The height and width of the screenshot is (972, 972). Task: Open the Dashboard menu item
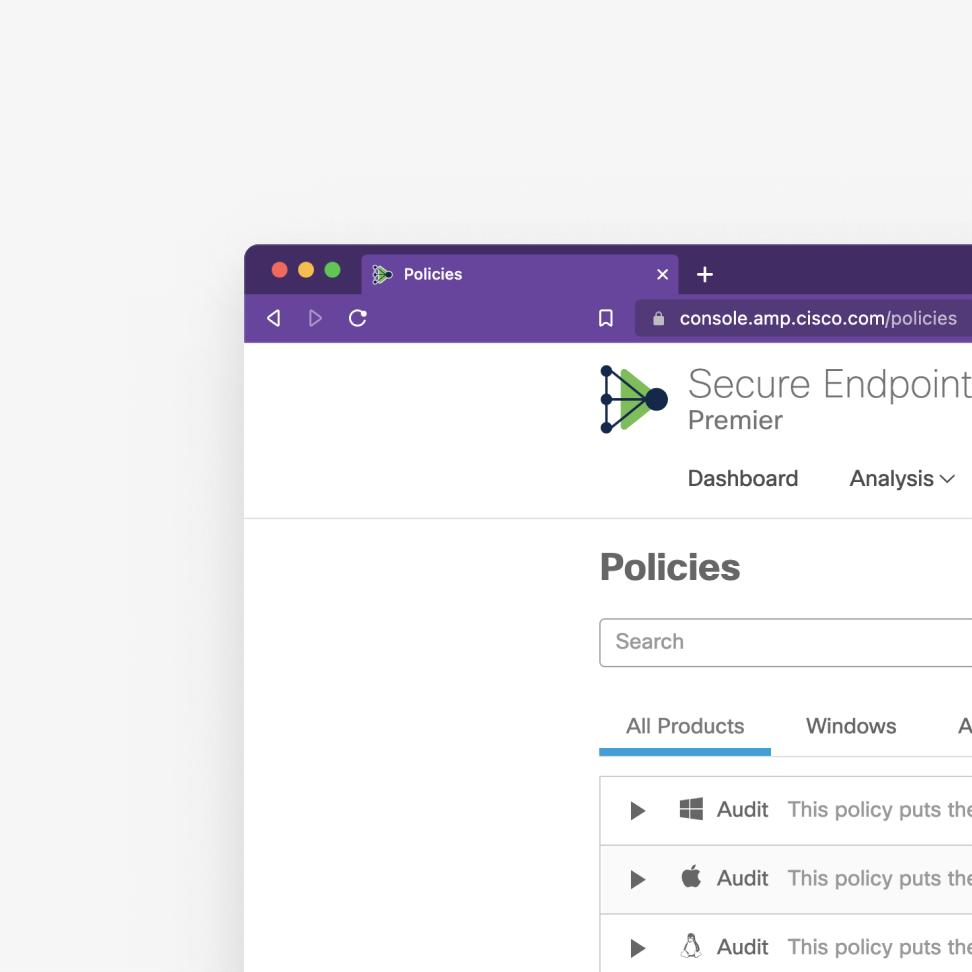[743, 479]
